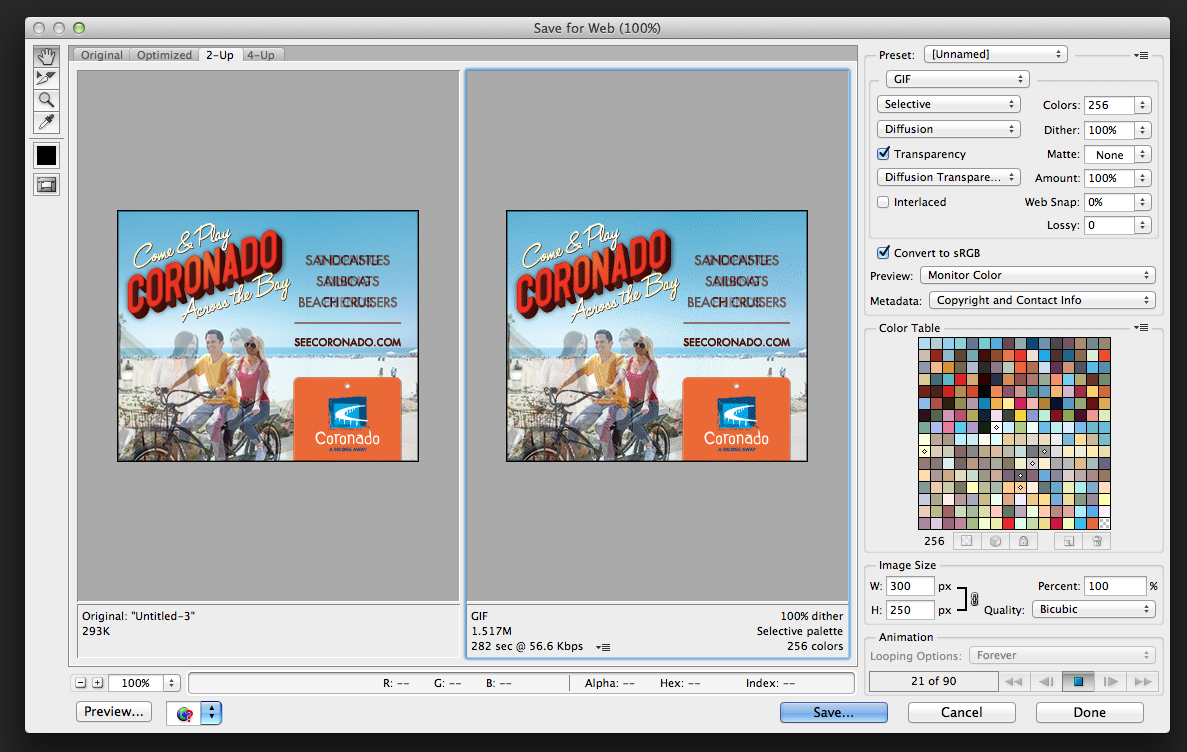
Task: Open the Diffusion Transparency dither dropdown
Action: (949, 177)
